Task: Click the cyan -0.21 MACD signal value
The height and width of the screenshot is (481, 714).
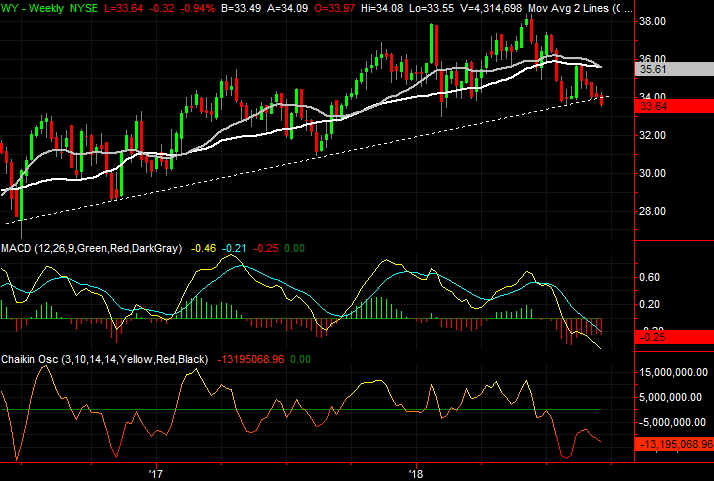Action: [x=234, y=248]
